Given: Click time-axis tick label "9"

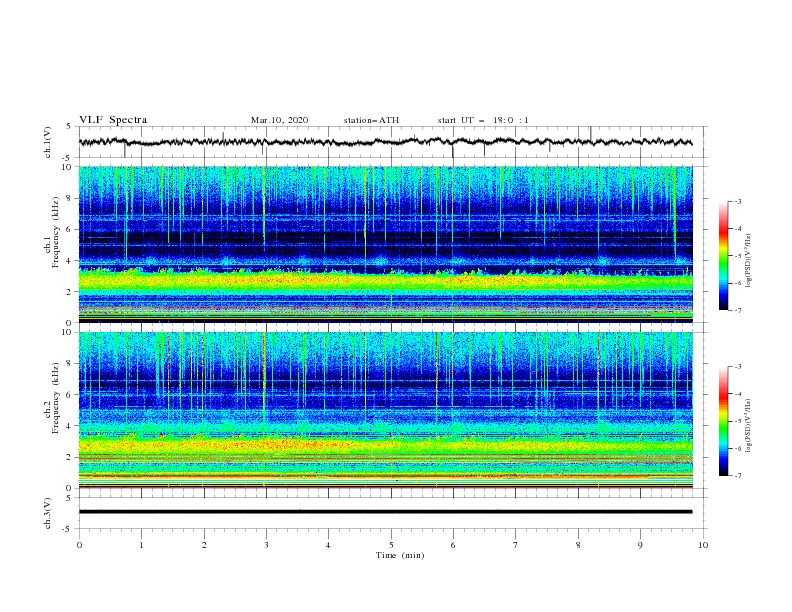Looking at the screenshot, I should coord(640,545).
